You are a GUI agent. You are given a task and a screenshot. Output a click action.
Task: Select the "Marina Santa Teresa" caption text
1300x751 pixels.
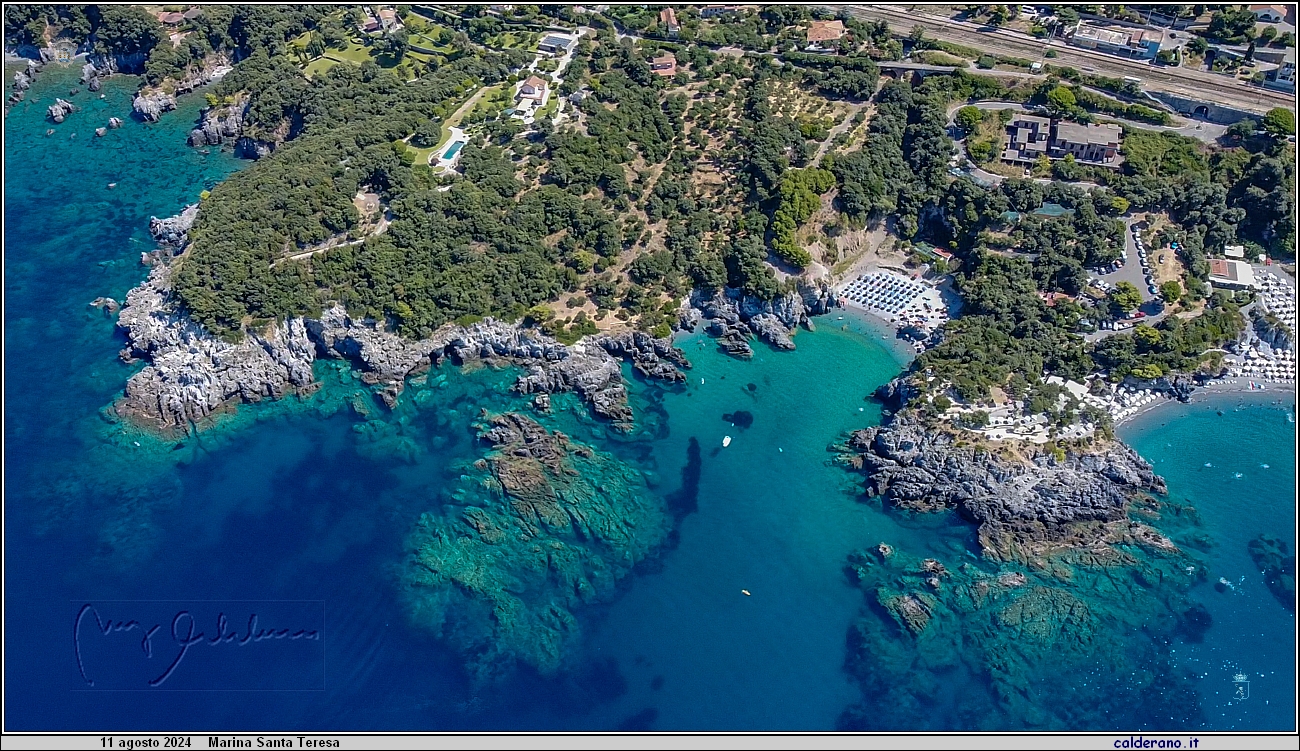pos(274,743)
